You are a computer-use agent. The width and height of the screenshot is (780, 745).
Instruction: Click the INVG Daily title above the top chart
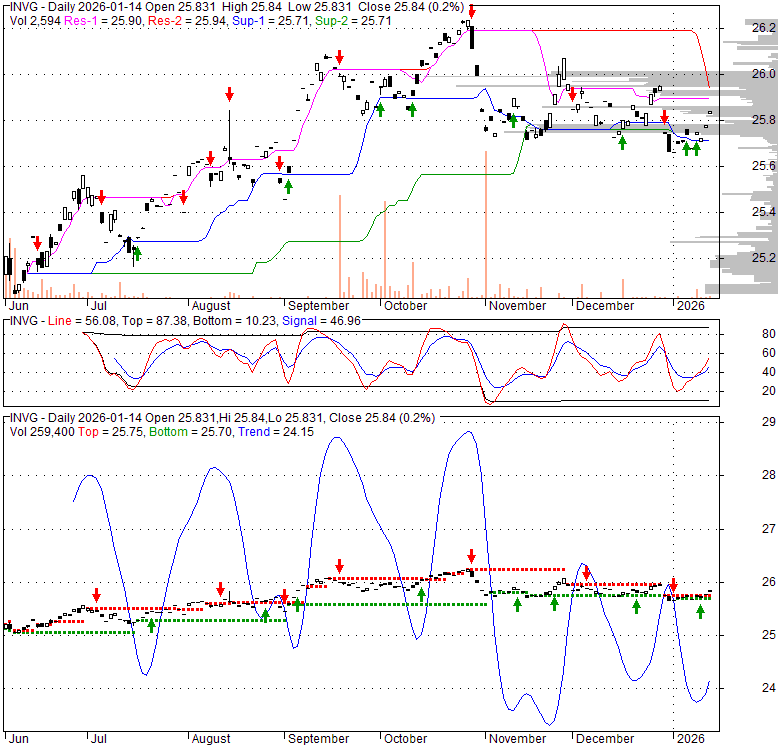40,7
